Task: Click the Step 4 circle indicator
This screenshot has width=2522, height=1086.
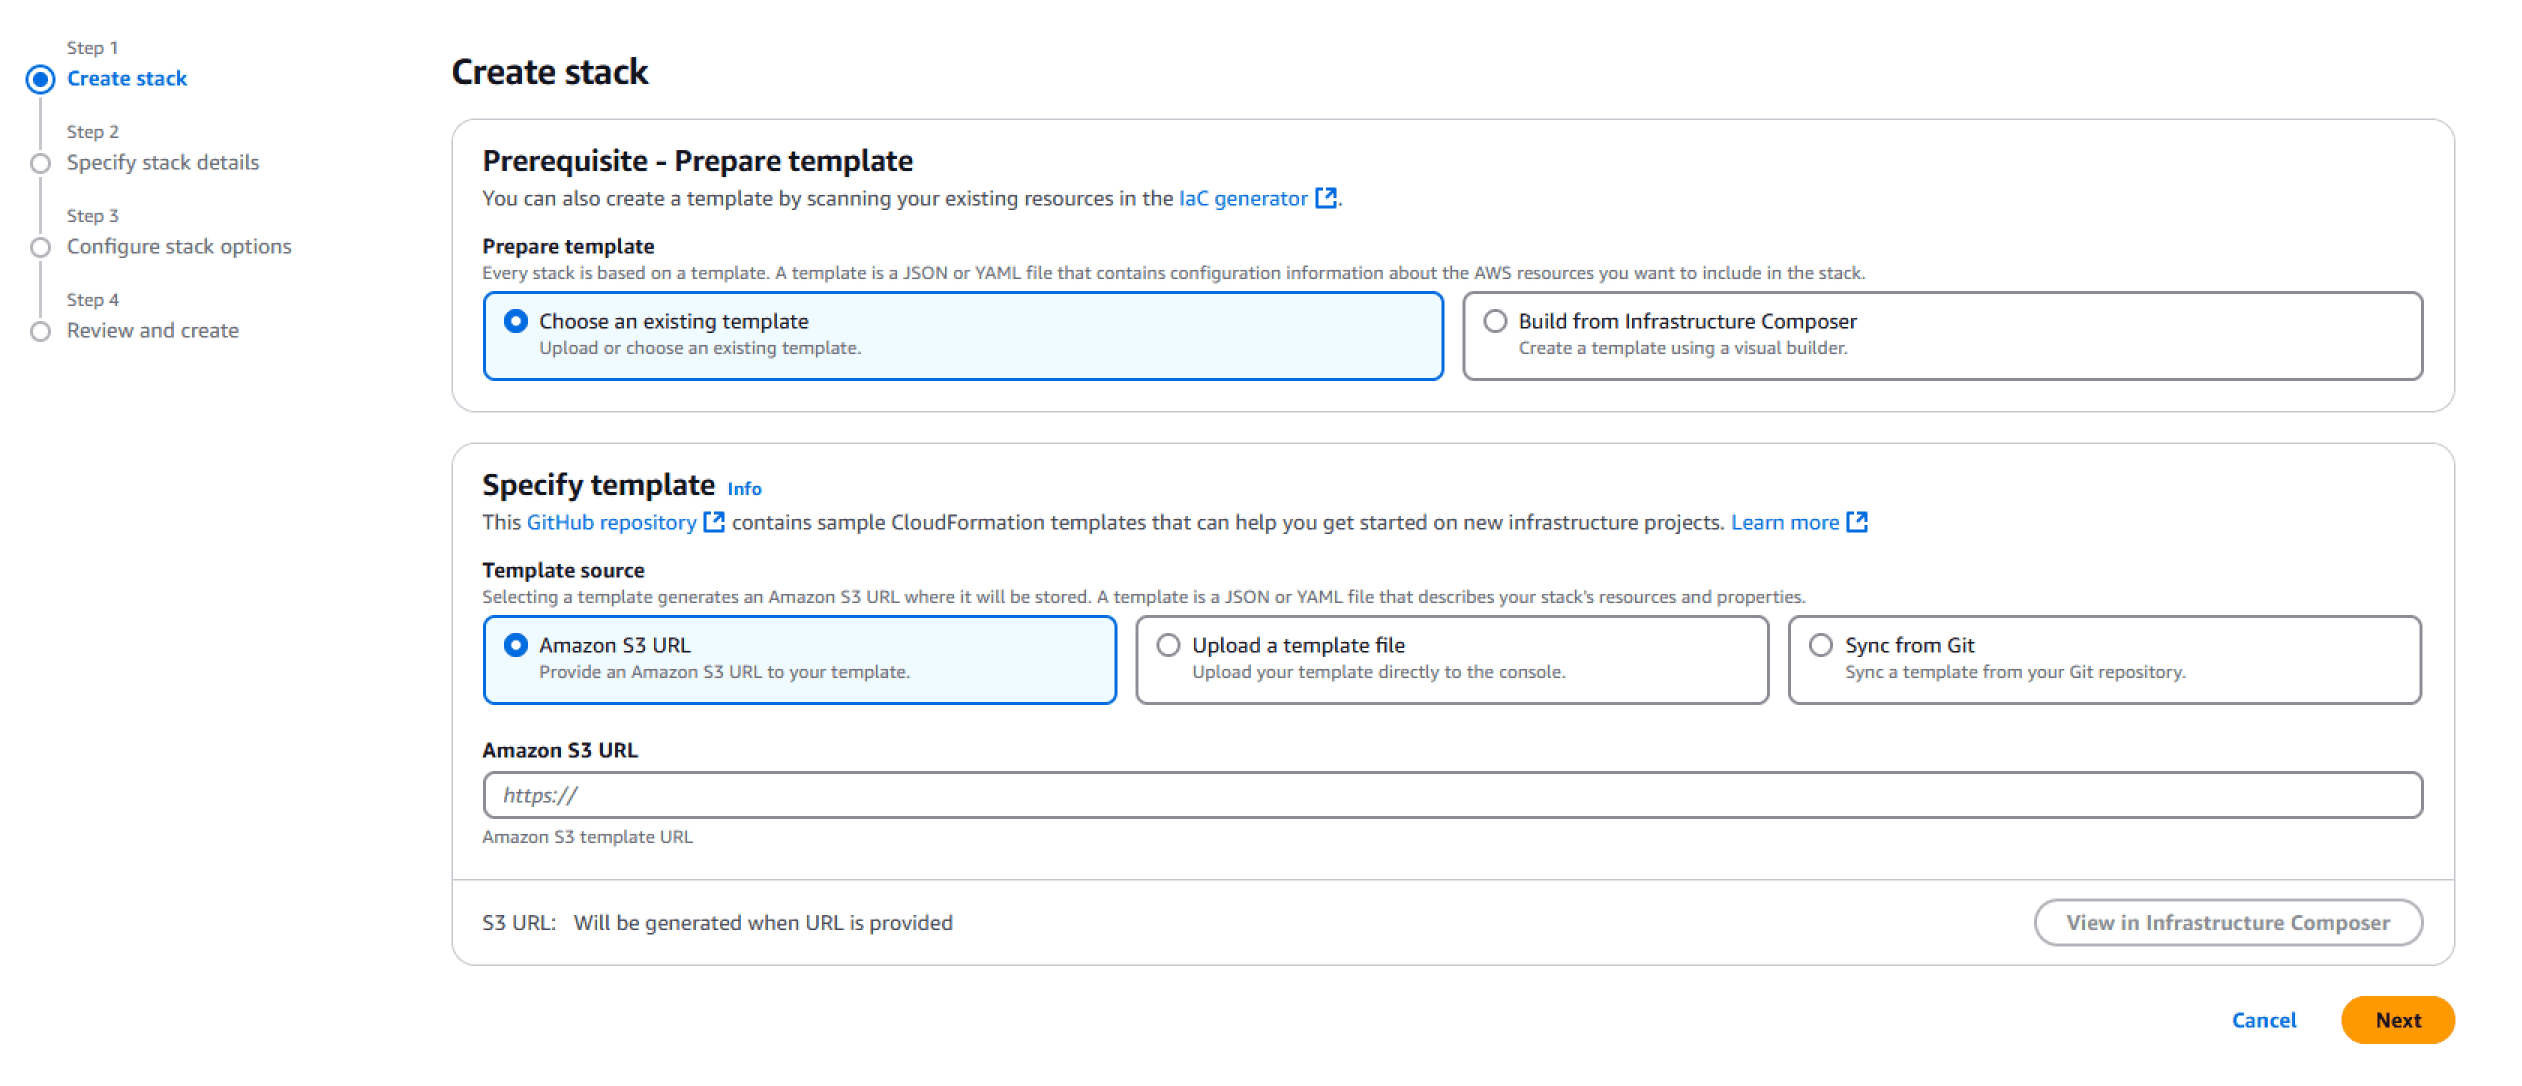Action: coord(40,331)
